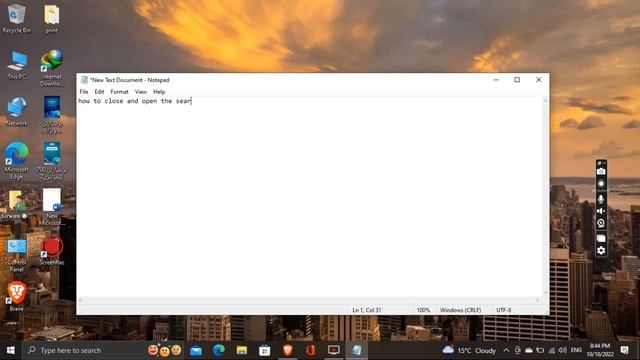Close the Notepad window
Image resolution: width=640 pixels, height=360 pixels.
click(539, 80)
